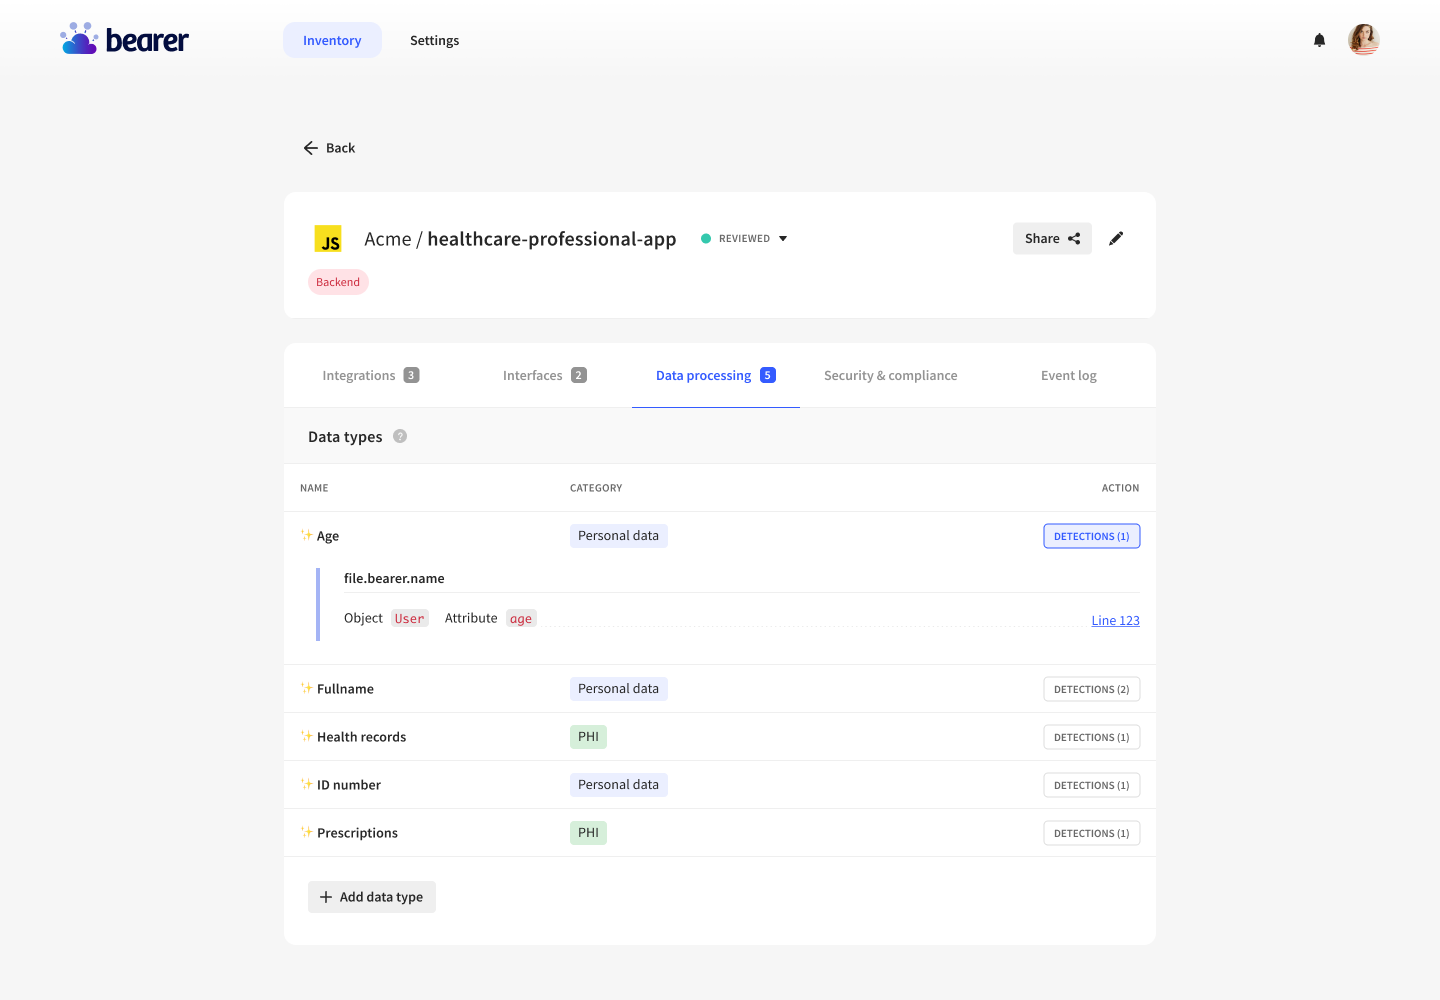Viewport: 1440px width, 1000px height.
Task: Expand Detections for Health records
Action: 1091,737
